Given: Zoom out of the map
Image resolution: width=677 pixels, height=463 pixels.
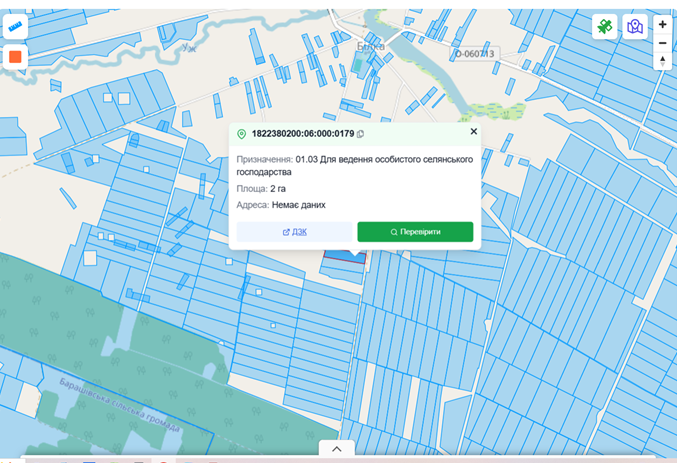Looking at the screenshot, I should (662, 43).
